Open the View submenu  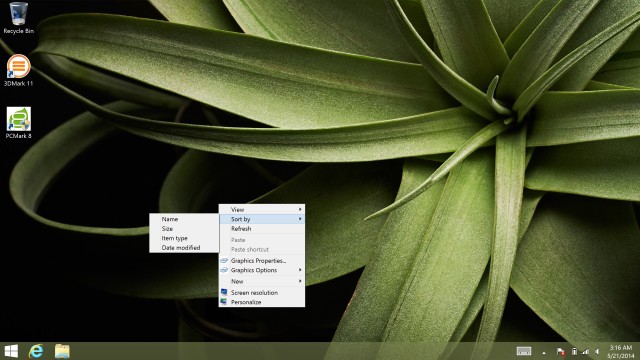click(x=262, y=209)
